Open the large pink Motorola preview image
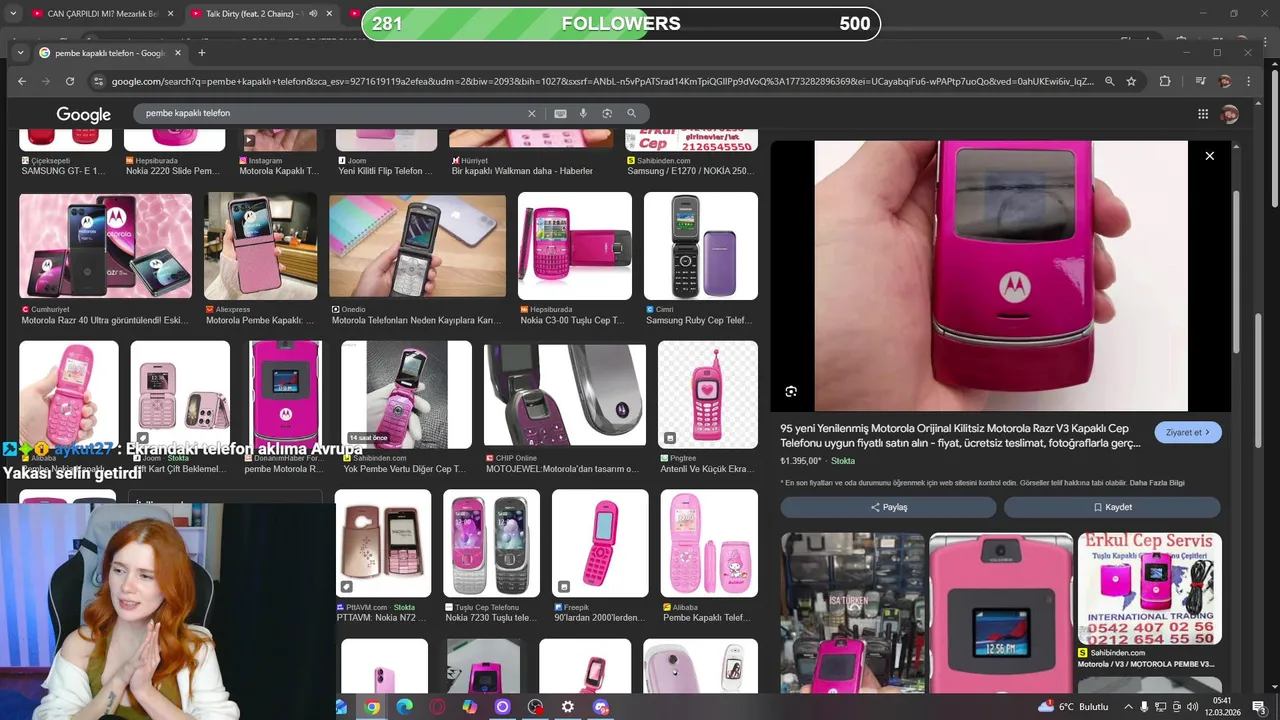Screen dimensions: 1280x720 click(1001, 276)
